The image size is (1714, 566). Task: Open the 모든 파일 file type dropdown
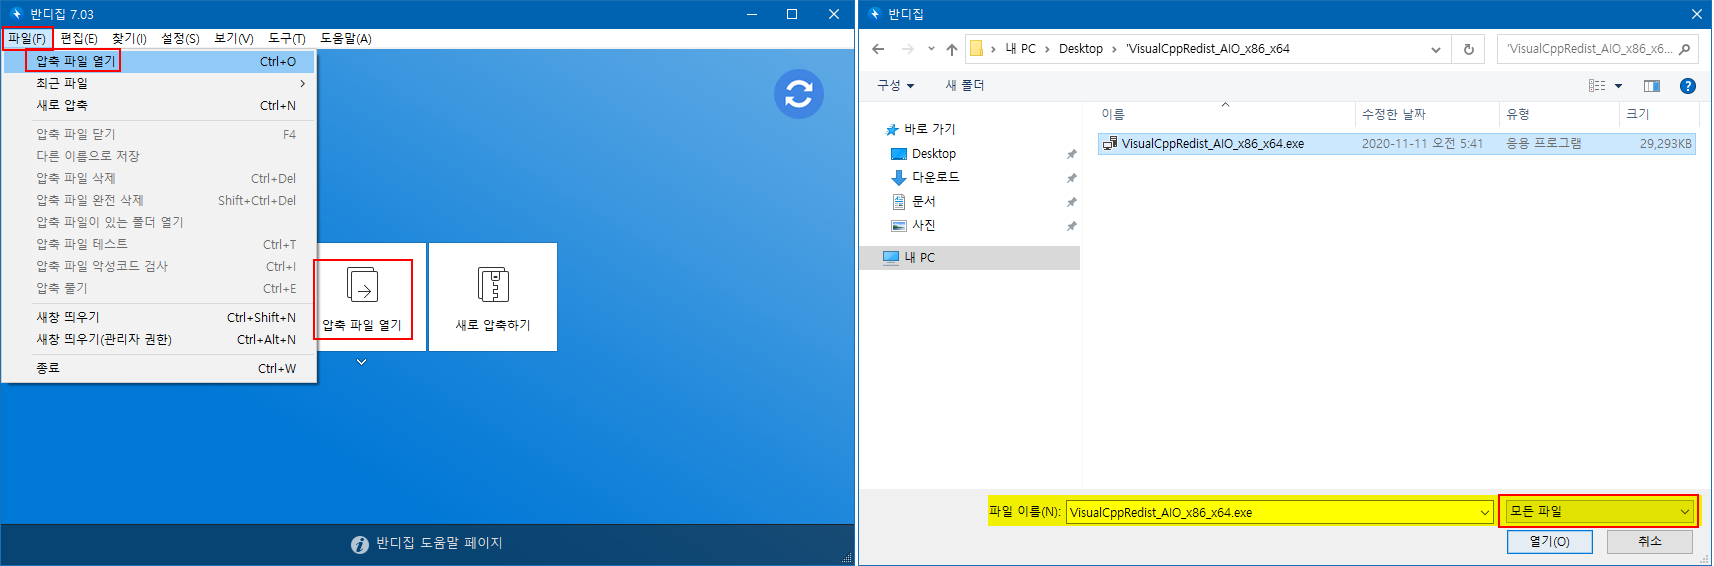coord(1598,511)
